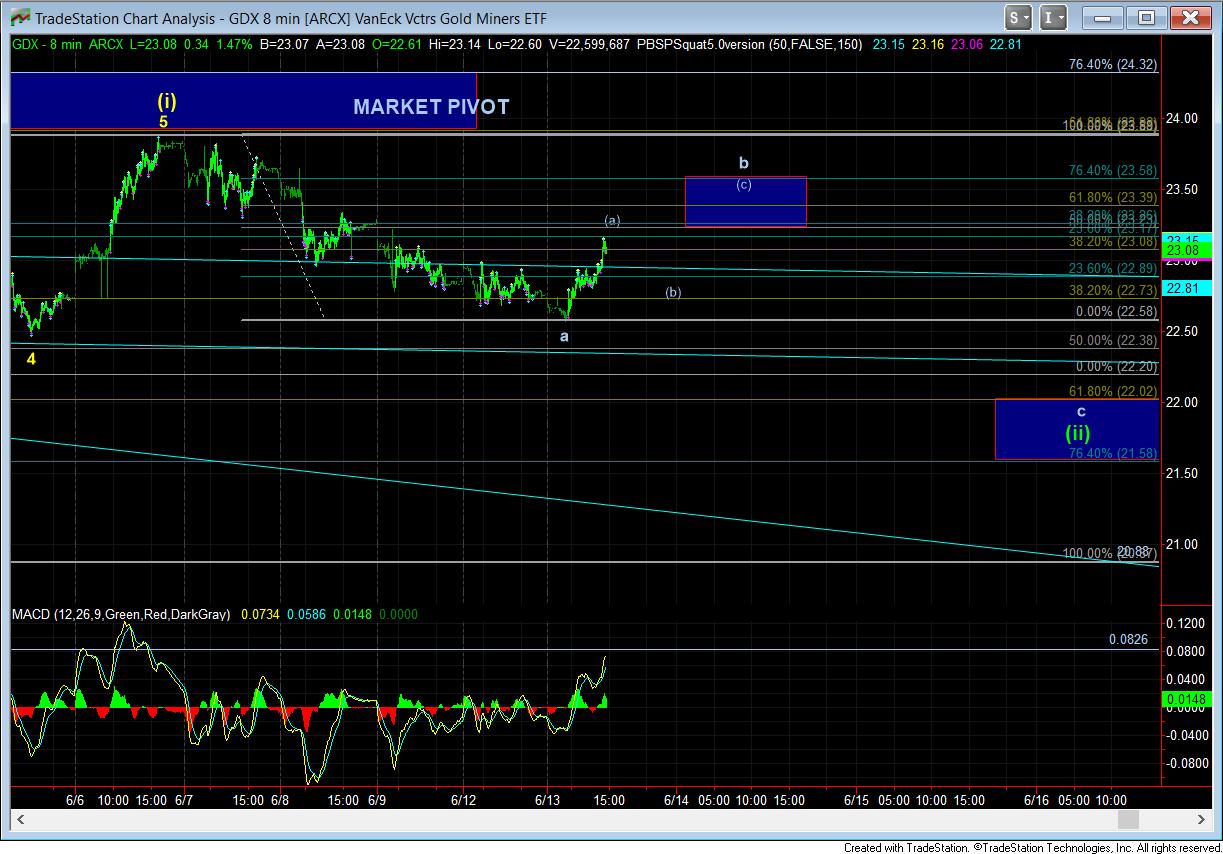Screen dimensions: 1223x854
Task: Click the 6/12 date on the time axis
Action: 463,800
